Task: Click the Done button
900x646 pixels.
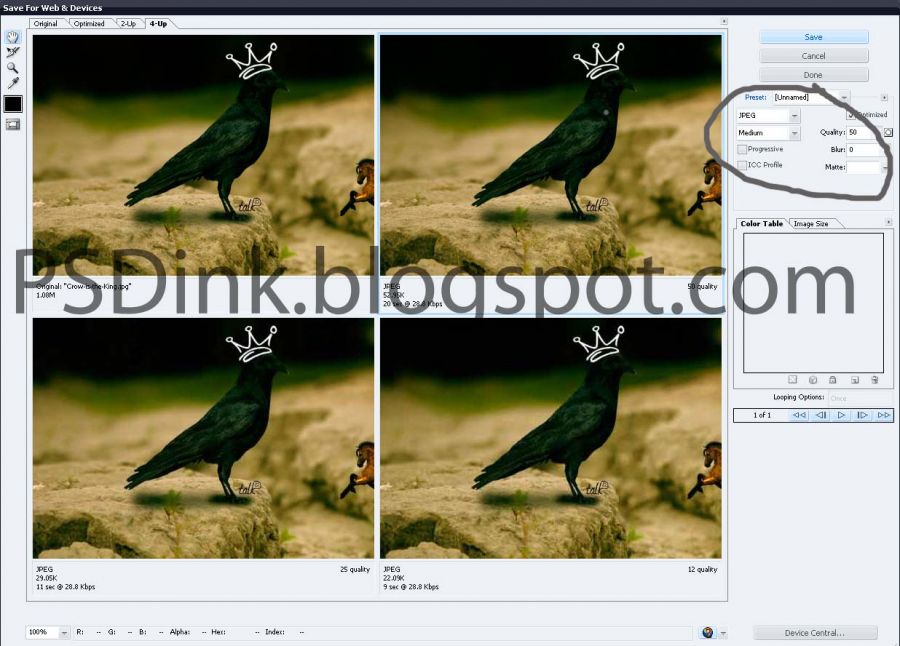Action: point(813,75)
